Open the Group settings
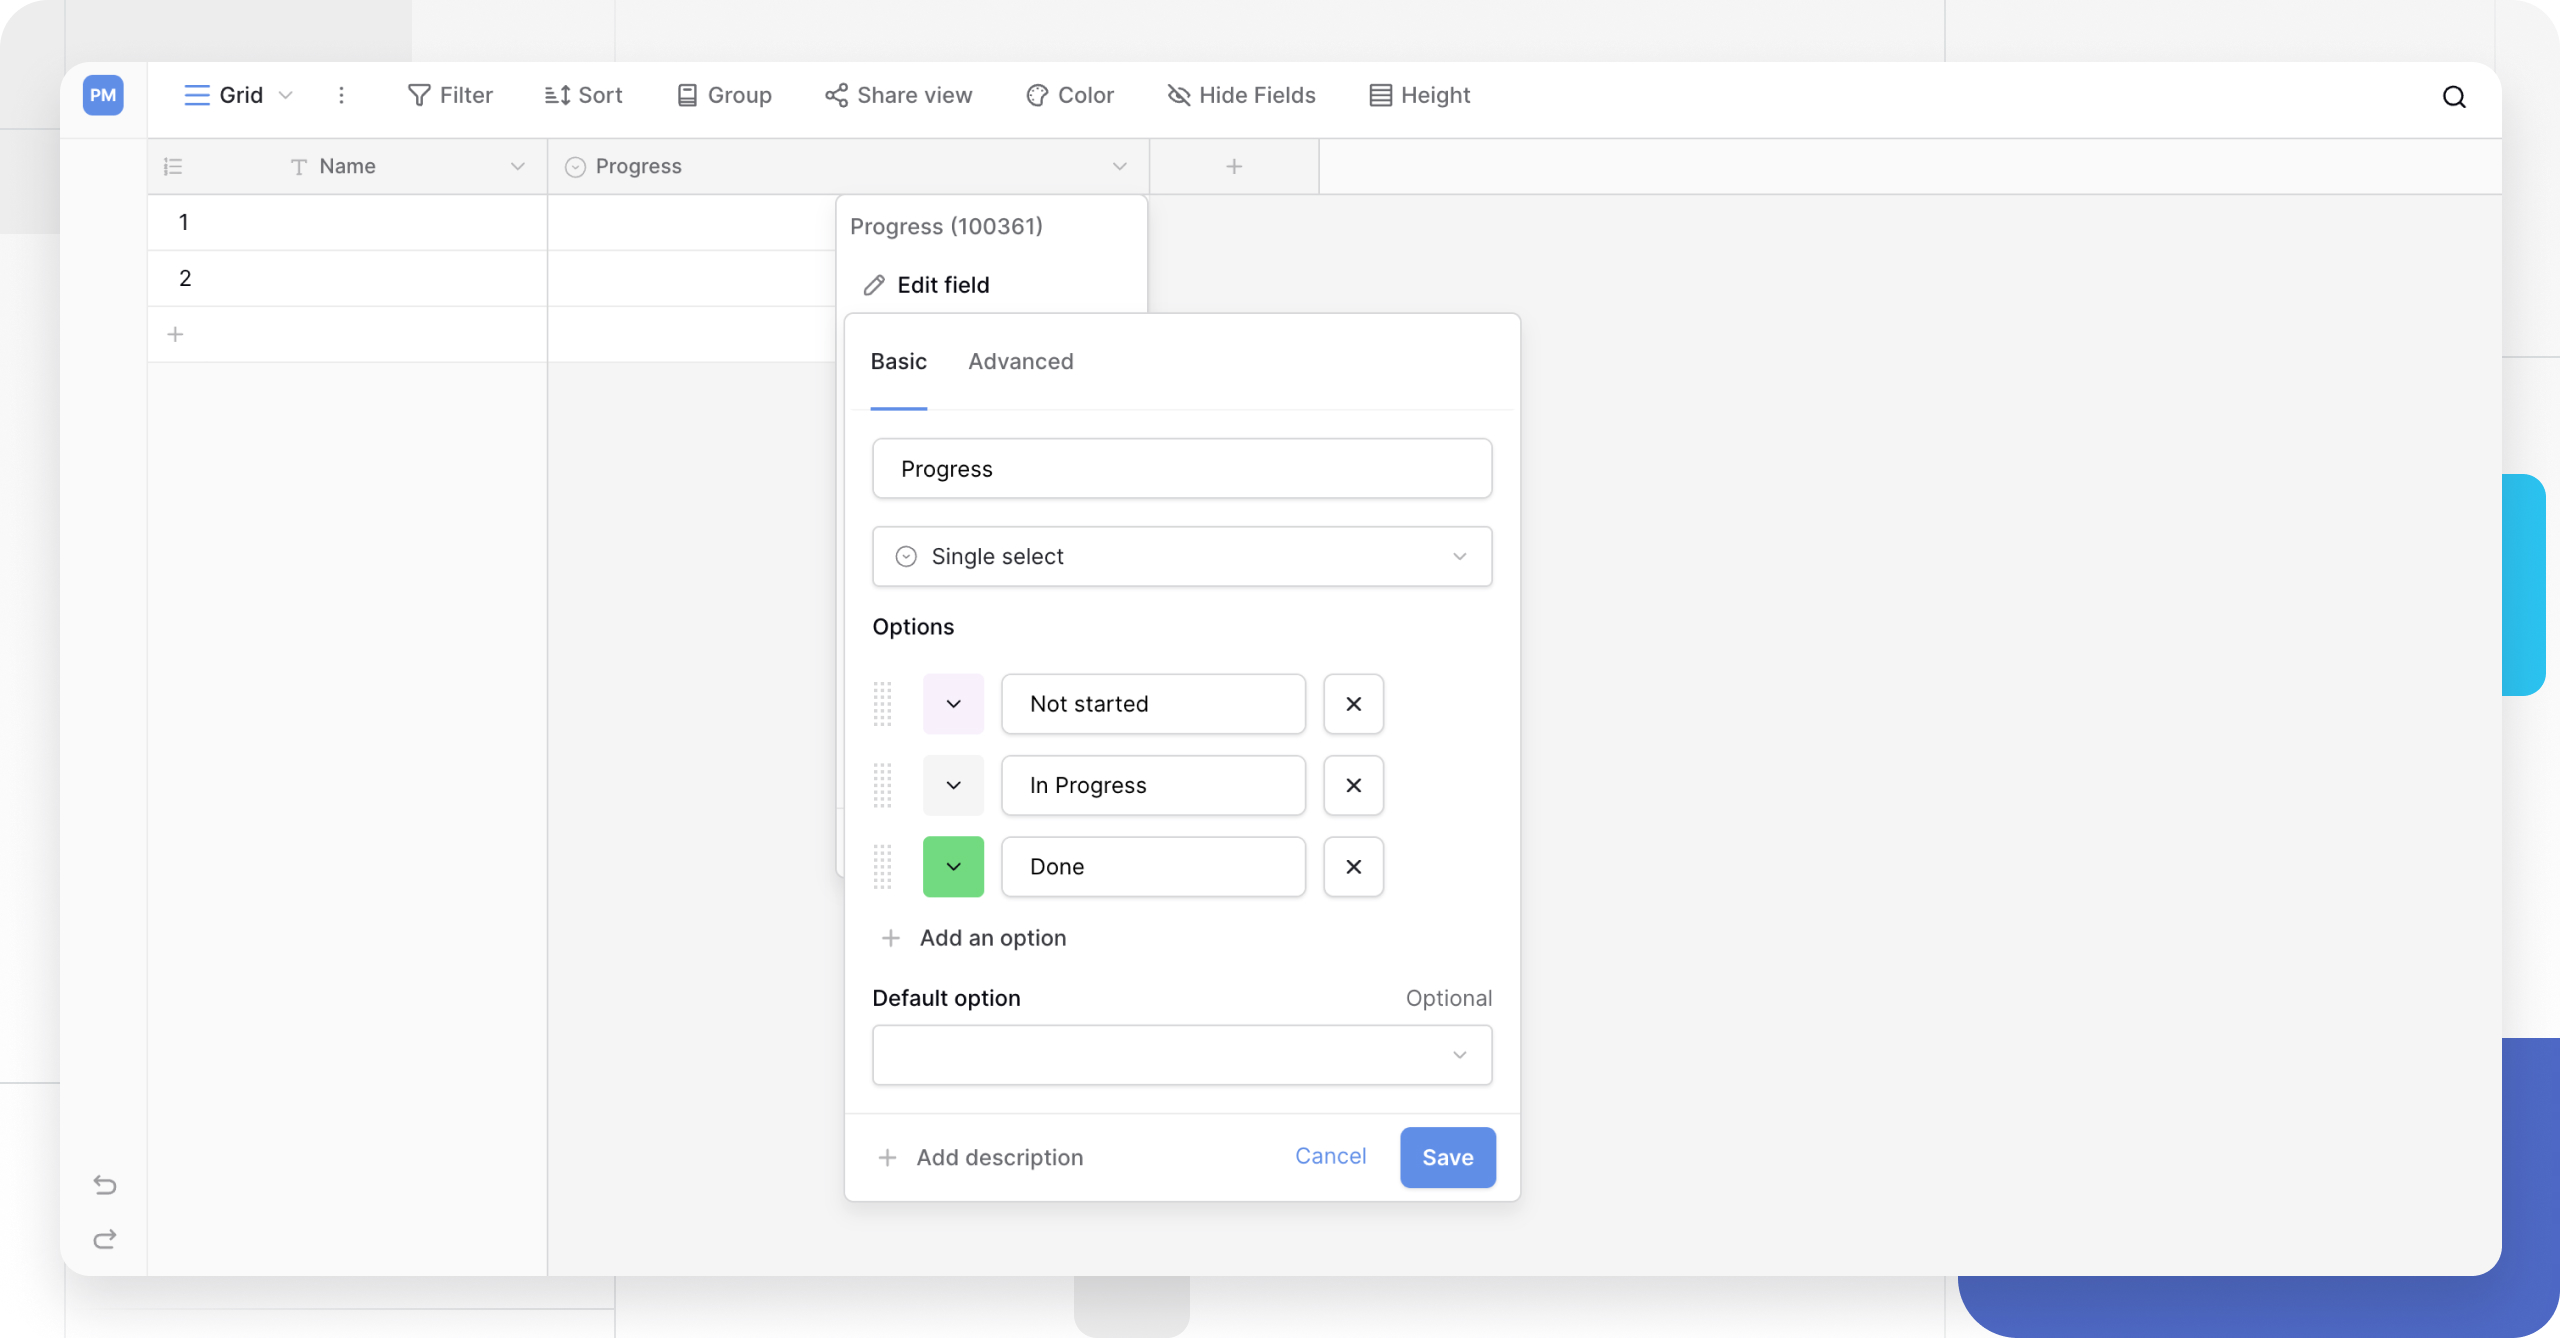Viewport: 2560px width, 1338px height. tap(723, 95)
